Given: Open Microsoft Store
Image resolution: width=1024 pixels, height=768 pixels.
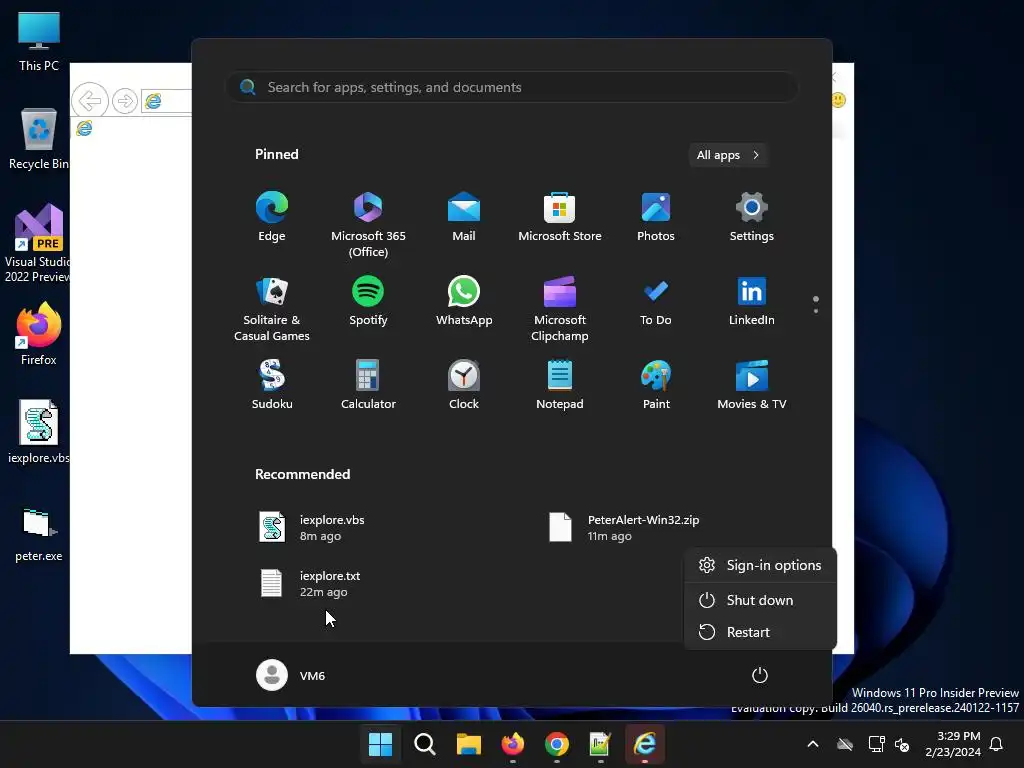Looking at the screenshot, I should point(560,217).
